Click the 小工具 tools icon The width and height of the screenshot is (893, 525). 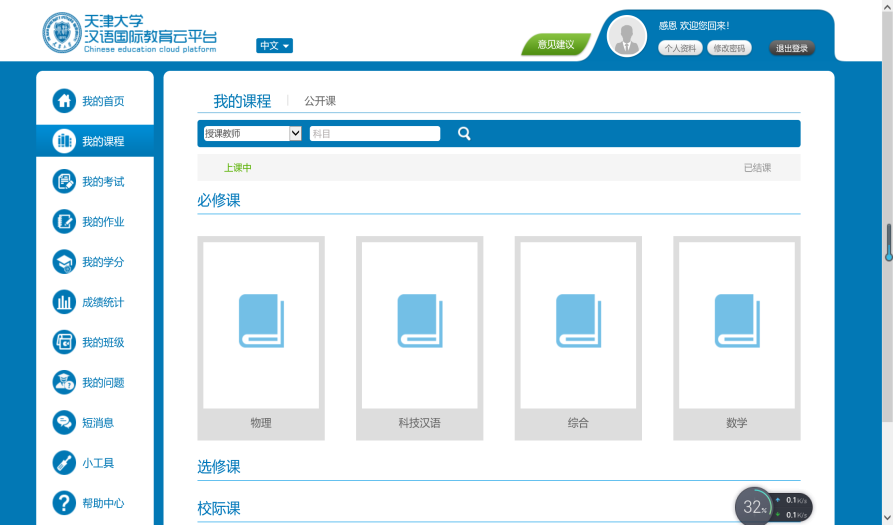[64, 463]
